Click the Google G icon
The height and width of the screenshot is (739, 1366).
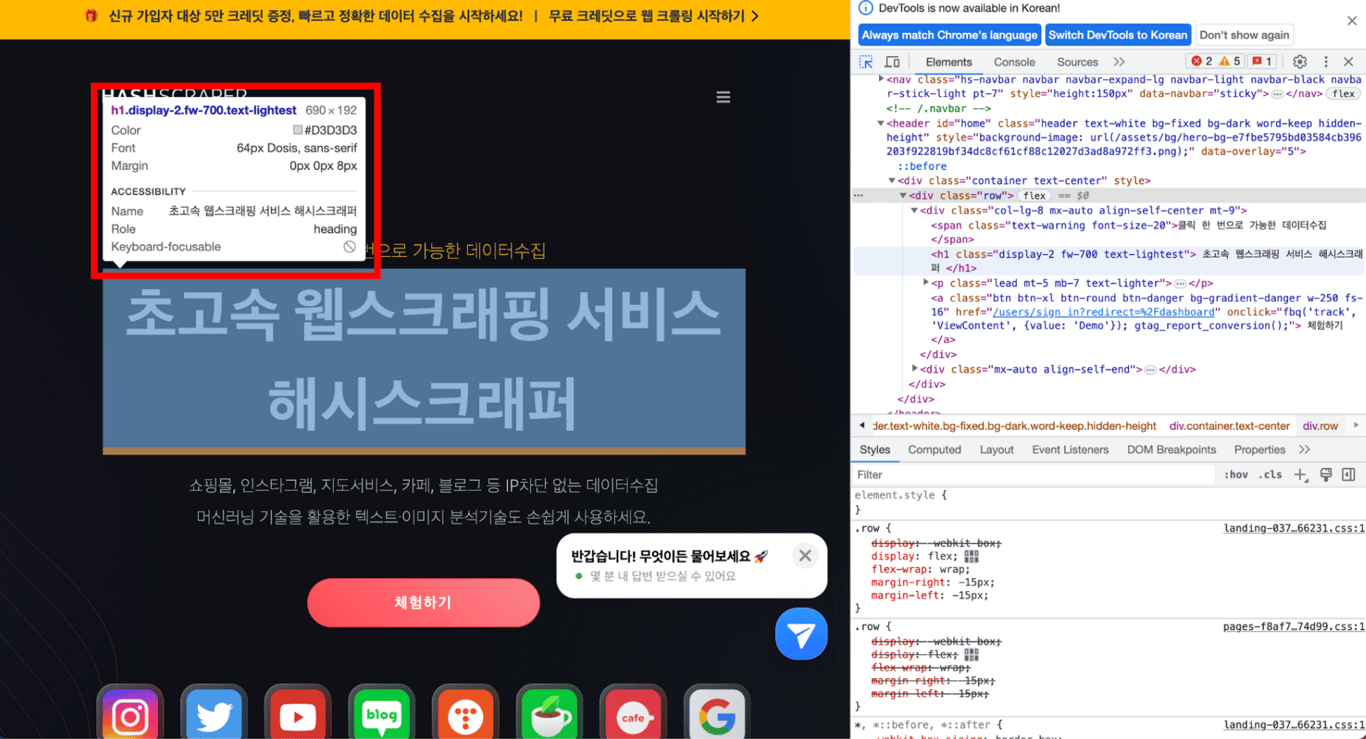coord(717,716)
